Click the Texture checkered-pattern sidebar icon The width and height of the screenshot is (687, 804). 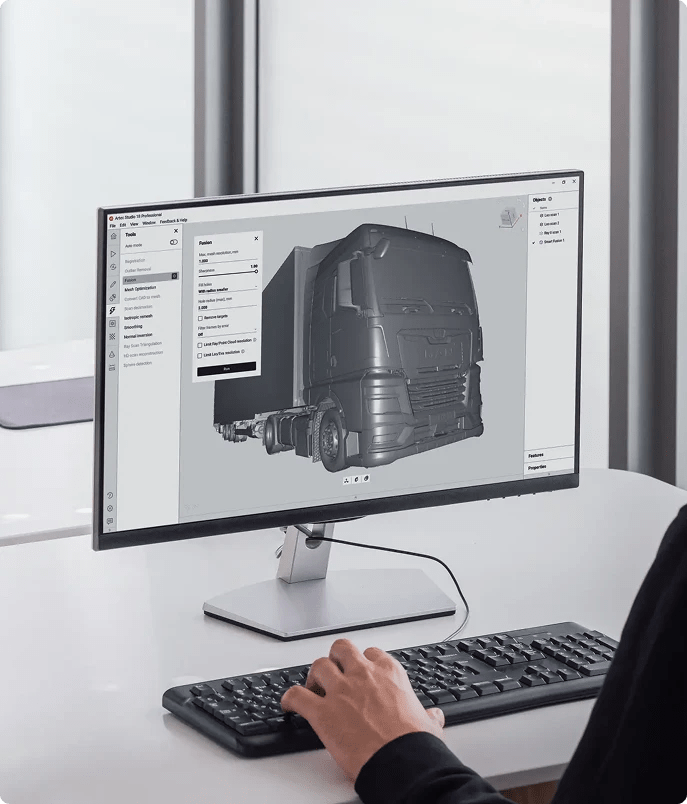[x=112, y=337]
